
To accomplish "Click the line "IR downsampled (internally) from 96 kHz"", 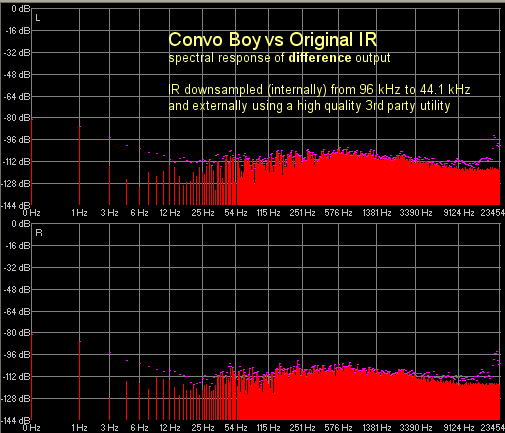I will 284,89.
